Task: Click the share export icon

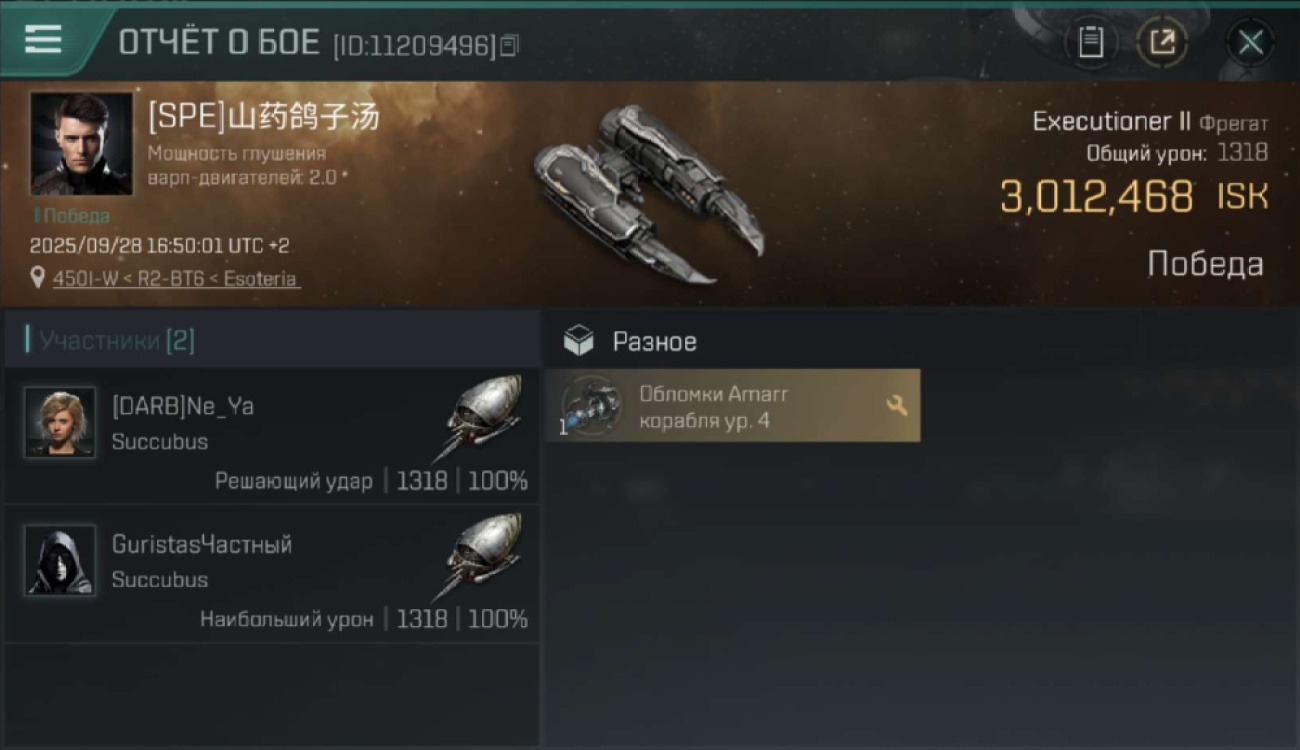Action: coord(1162,43)
